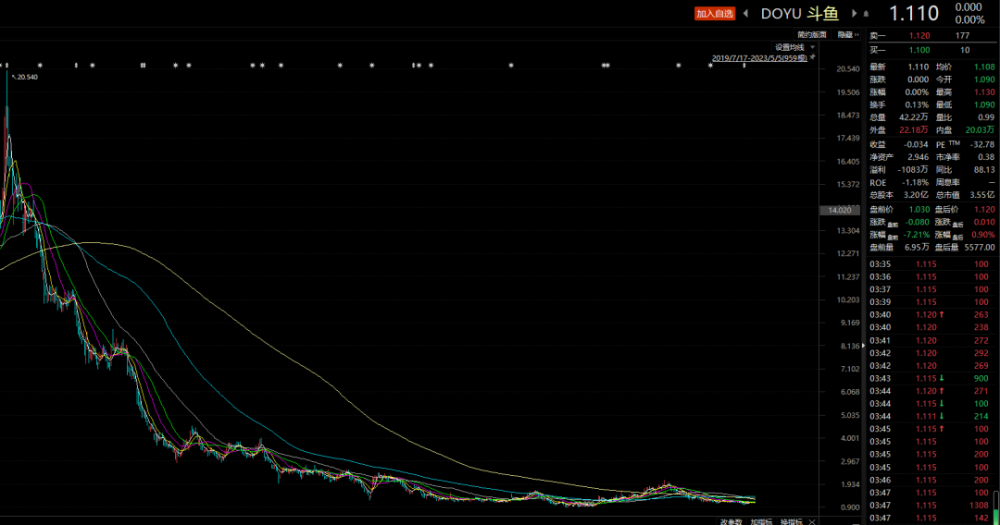Go to the next stock with the right arrow
The height and width of the screenshot is (525, 1000).
click(855, 13)
